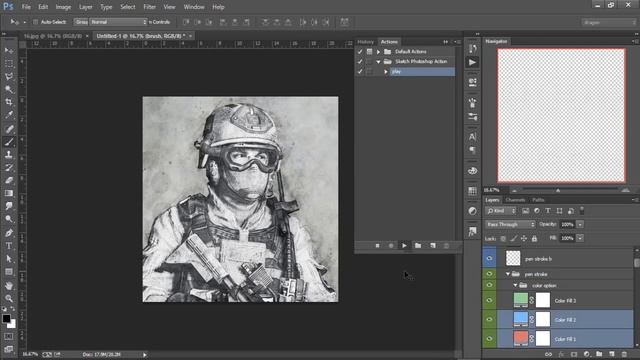Select the Eraser tool

point(9,180)
